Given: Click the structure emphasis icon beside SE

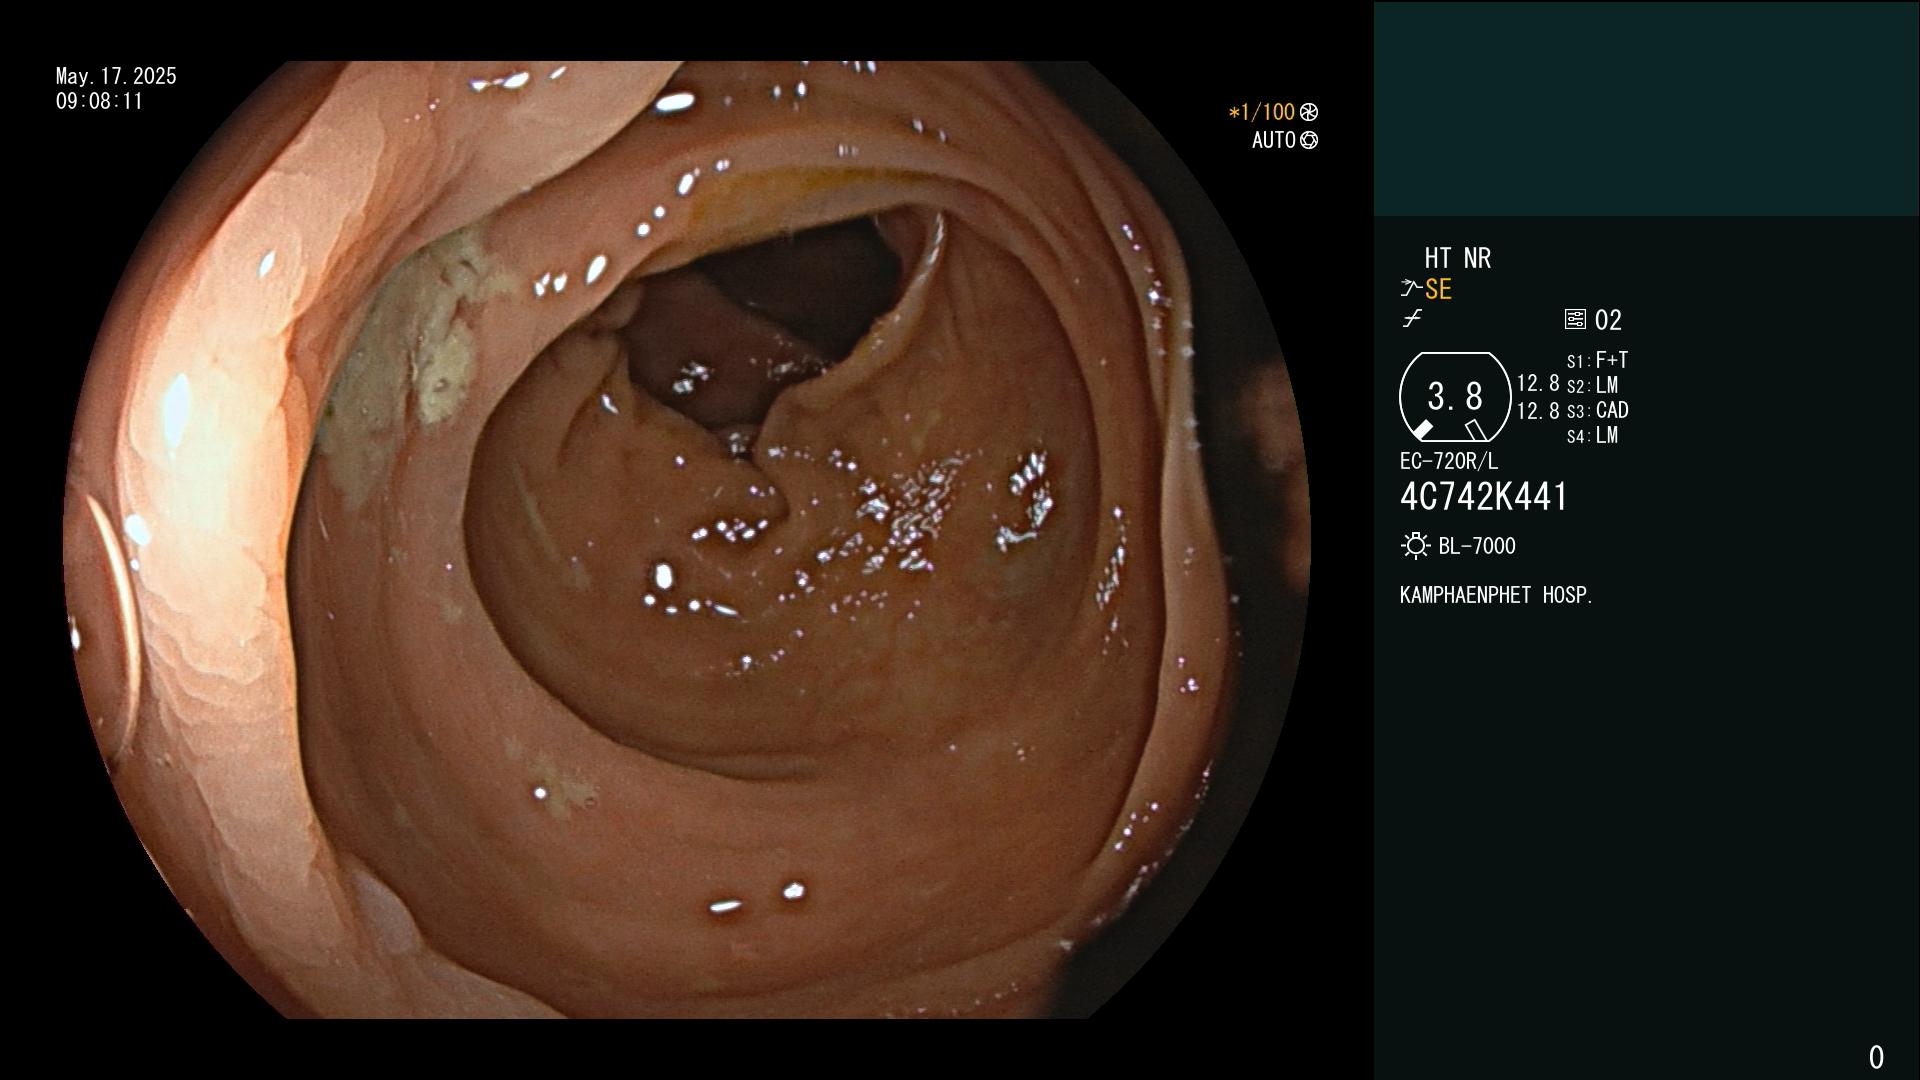Looking at the screenshot, I should click(x=1411, y=289).
